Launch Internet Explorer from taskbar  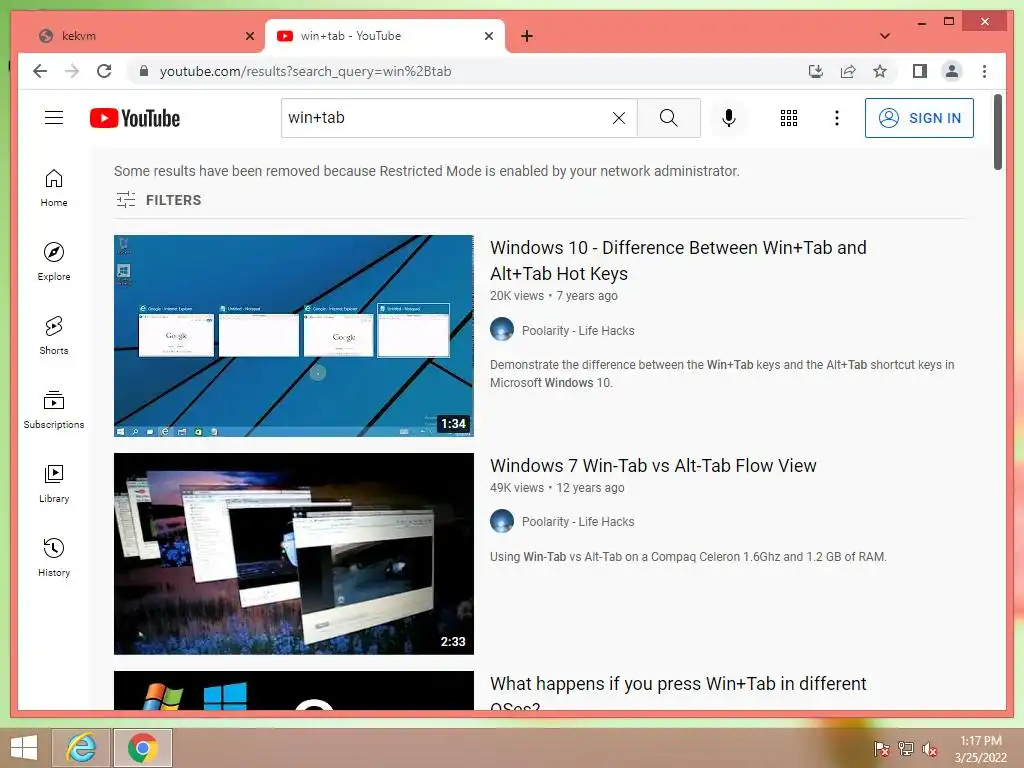click(81, 748)
